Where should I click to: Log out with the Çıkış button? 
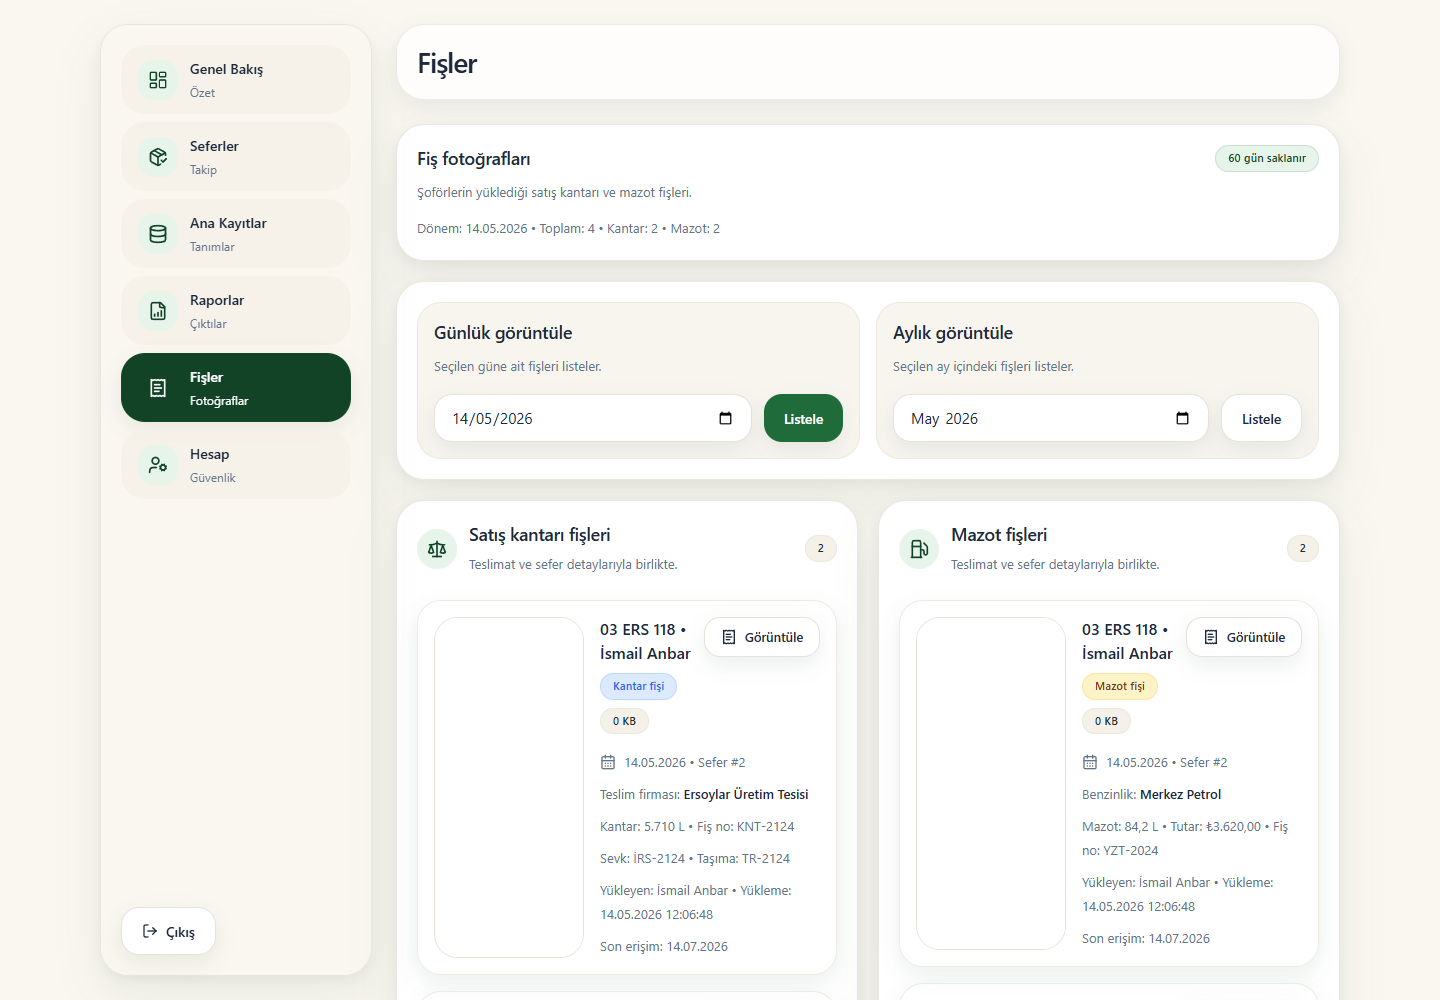[168, 931]
